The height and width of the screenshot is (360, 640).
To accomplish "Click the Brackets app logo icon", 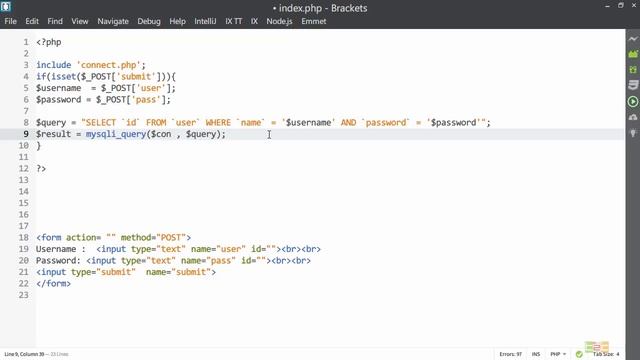I will point(6,7).
